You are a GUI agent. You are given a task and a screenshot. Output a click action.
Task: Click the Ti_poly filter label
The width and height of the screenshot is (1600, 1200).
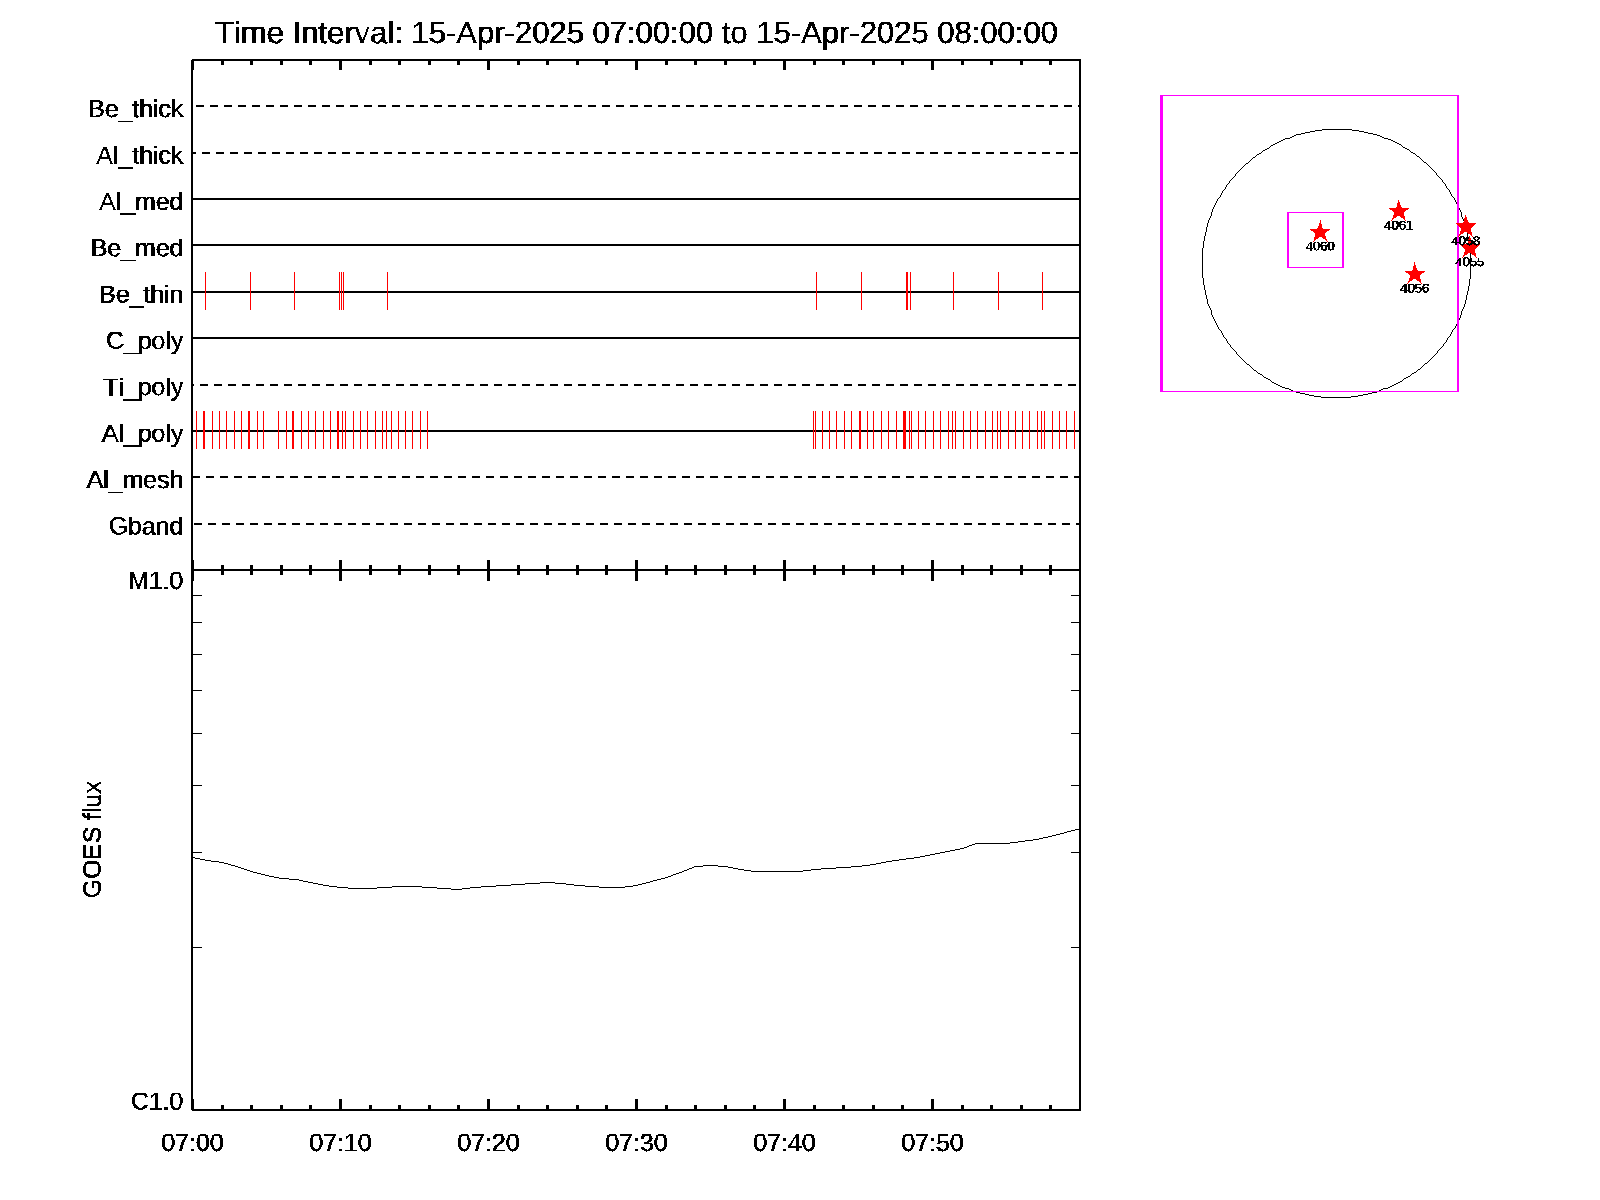[x=143, y=388]
